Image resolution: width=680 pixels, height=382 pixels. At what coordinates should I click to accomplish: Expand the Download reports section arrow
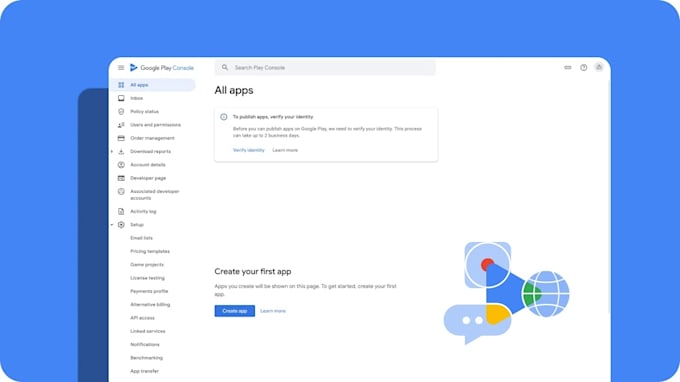pos(112,152)
